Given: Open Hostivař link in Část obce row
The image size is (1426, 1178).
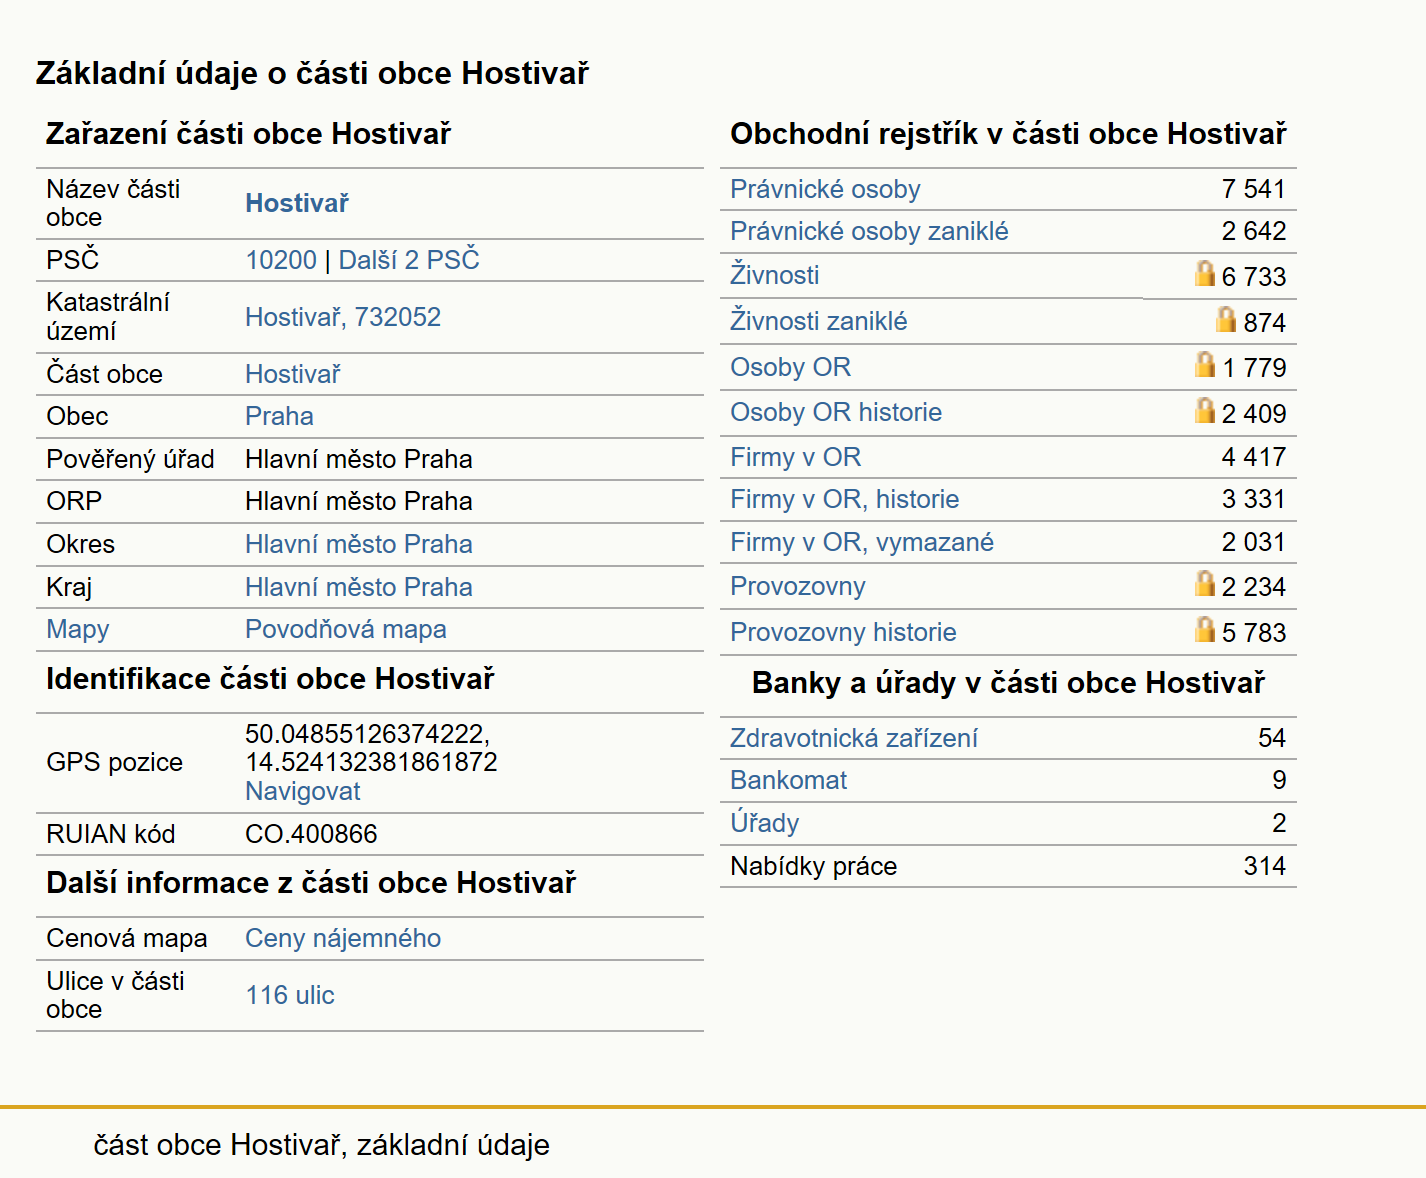Looking at the screenshot, I should (293, 374).
